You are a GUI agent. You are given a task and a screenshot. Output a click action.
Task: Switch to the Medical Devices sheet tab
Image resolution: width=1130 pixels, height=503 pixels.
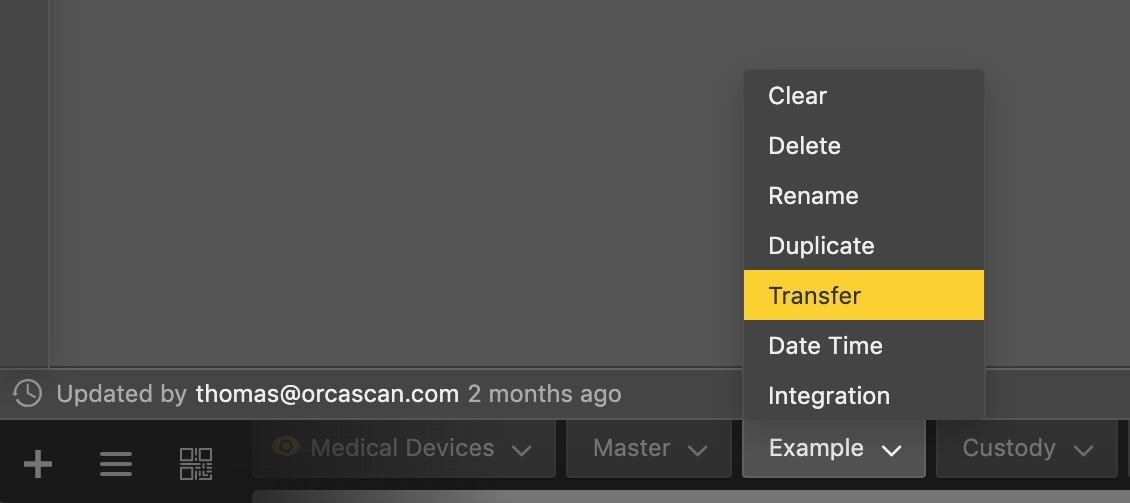coord(402,448)
